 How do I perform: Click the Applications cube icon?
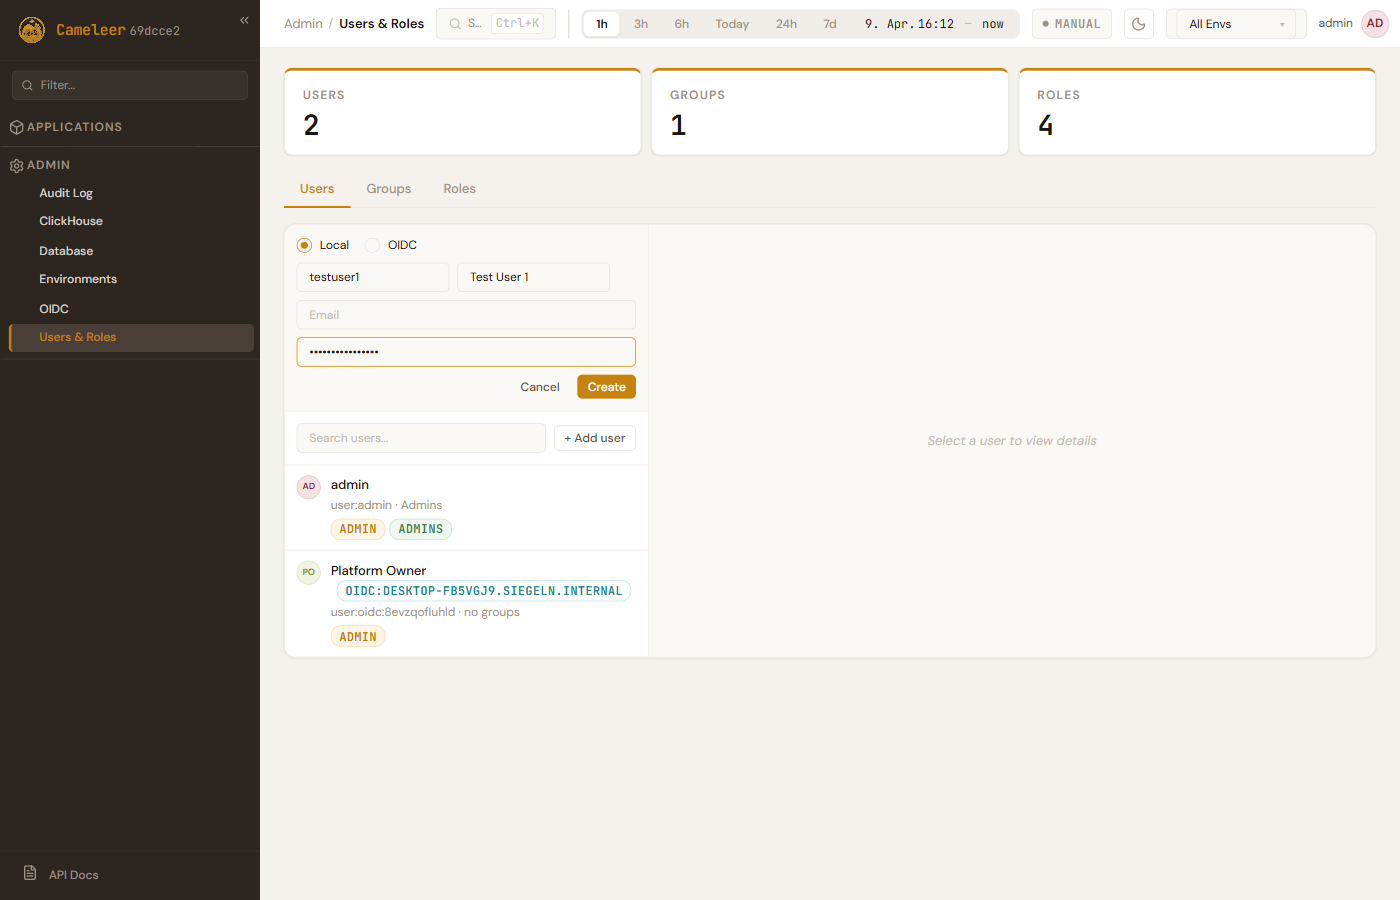click(x=17, y=128)
